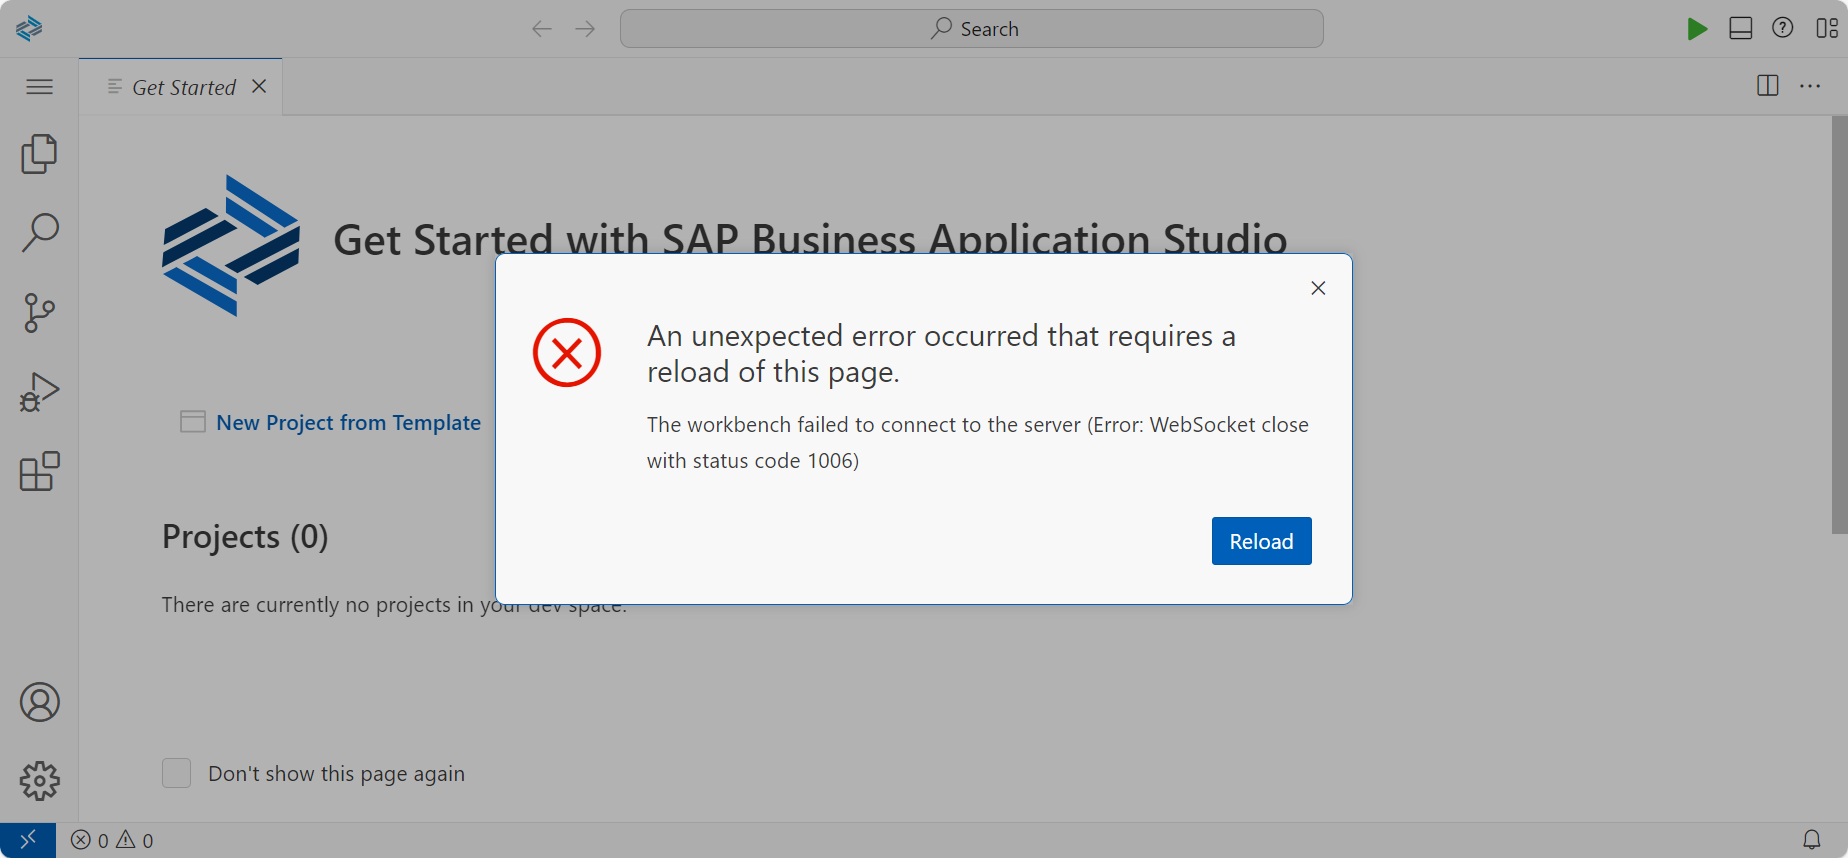Screen dimensions: 1848x858
Task: Click the Projects (0) heading
Action: click(x=245, y=537)
